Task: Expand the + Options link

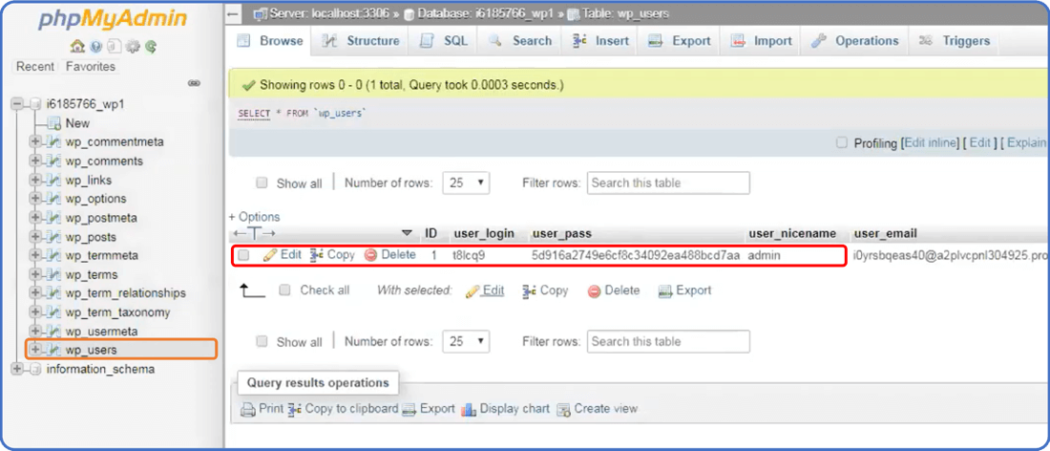Action: [x=254, y=217]
